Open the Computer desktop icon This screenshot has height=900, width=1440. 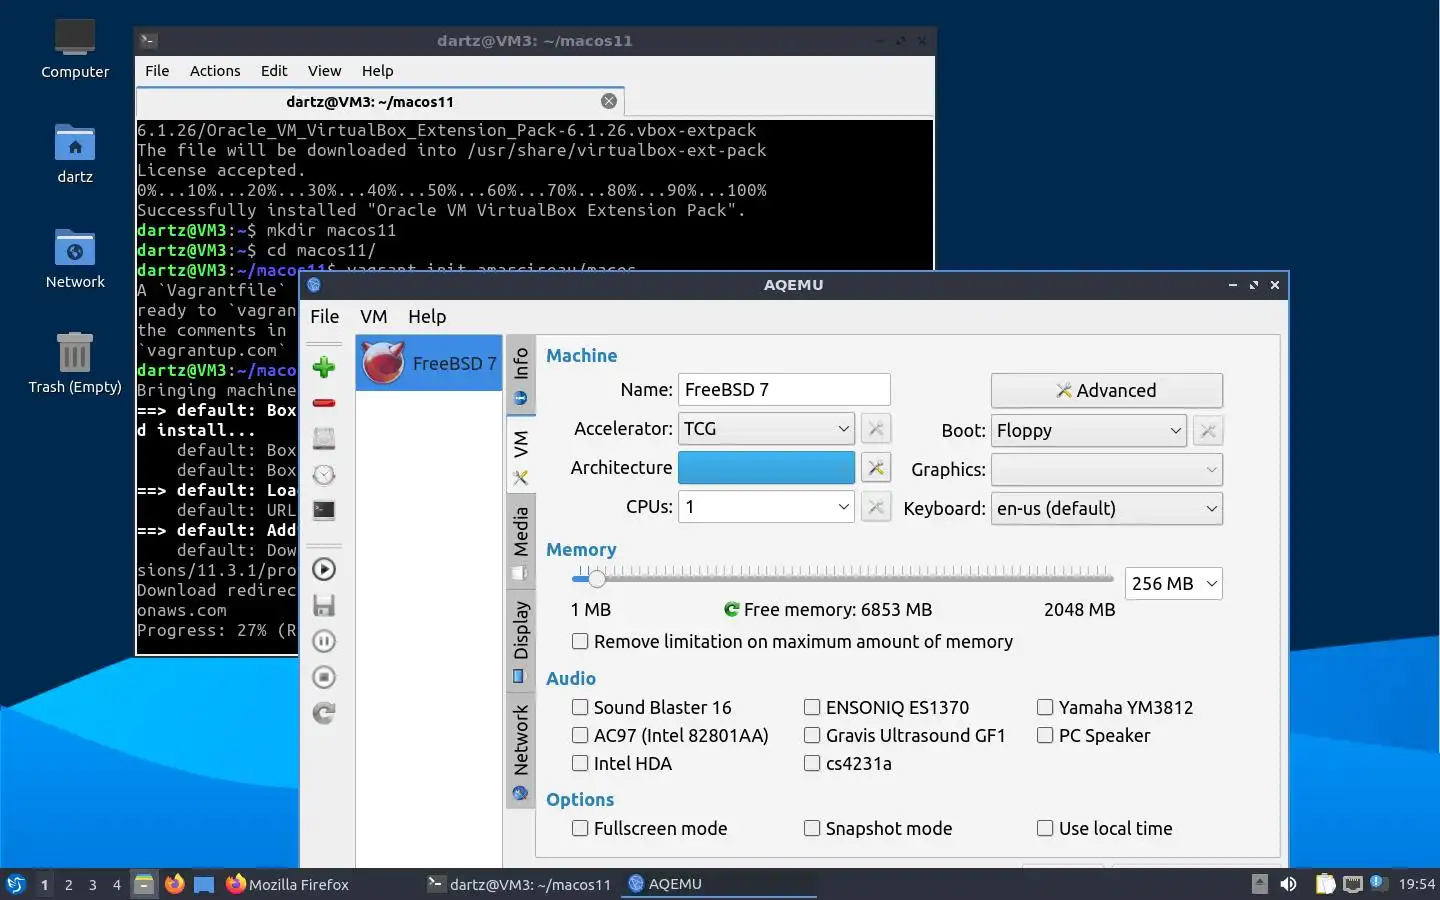[x=75, y=49]
